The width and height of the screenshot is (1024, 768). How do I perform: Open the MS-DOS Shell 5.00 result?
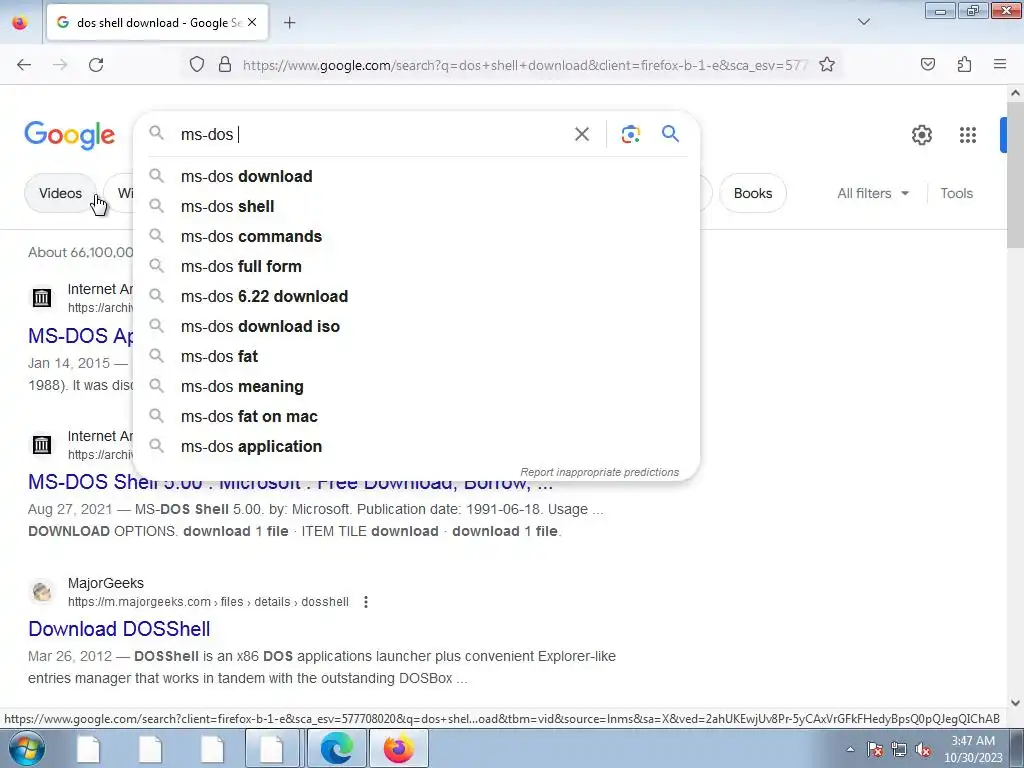click(291, 483)
